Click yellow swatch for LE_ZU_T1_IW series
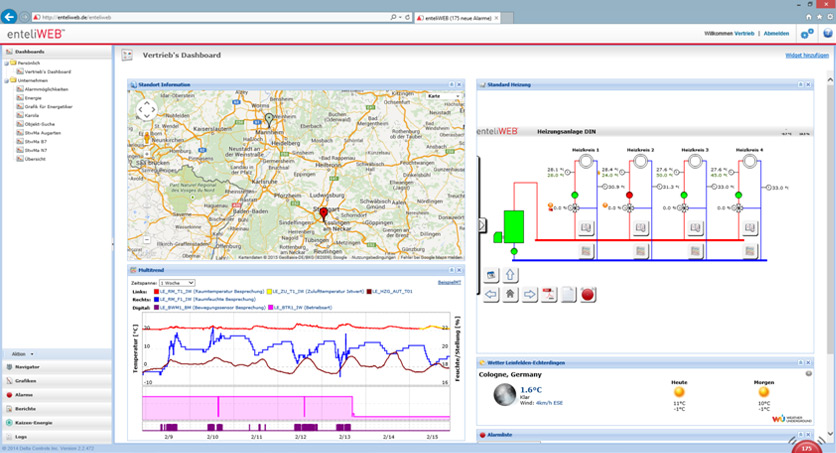This screenshot has height=453, width=836. (269, 292)
